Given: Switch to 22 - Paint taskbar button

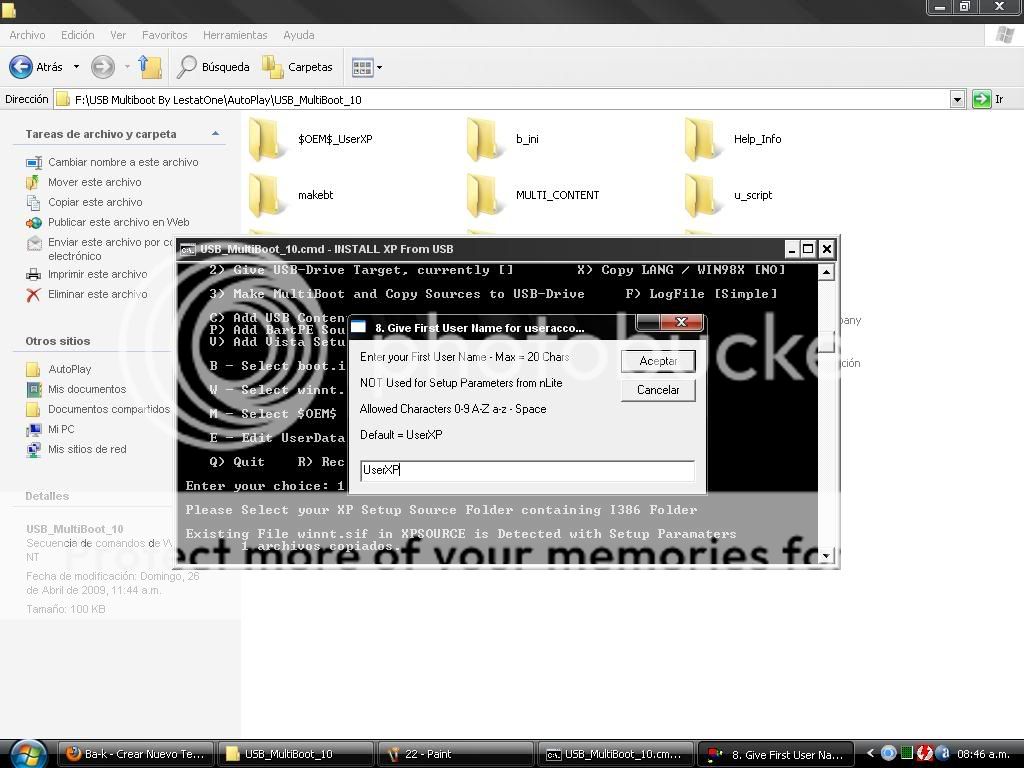Looking at the screenshot, I should click(x=455, y=754).
